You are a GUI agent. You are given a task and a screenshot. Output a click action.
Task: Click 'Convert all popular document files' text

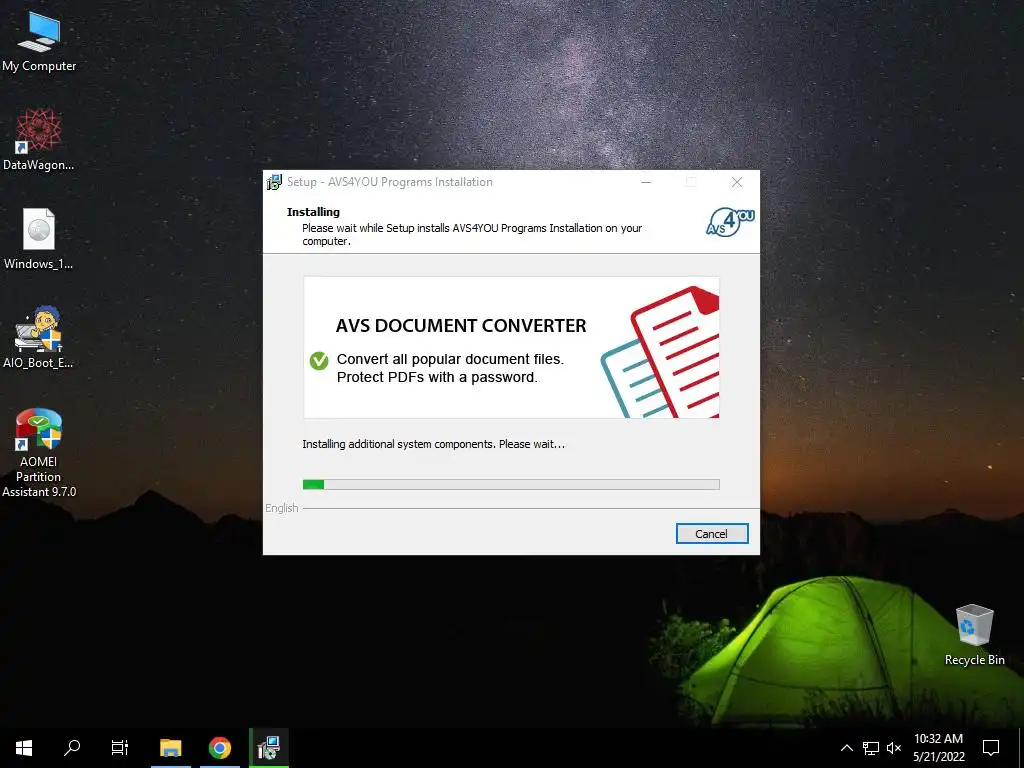pos(450,359)
